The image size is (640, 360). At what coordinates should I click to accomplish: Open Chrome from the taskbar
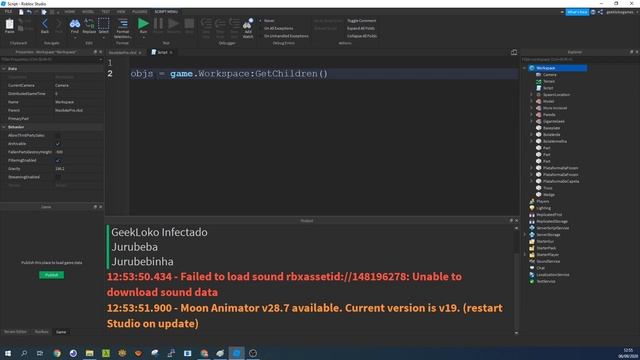[57, 353]
